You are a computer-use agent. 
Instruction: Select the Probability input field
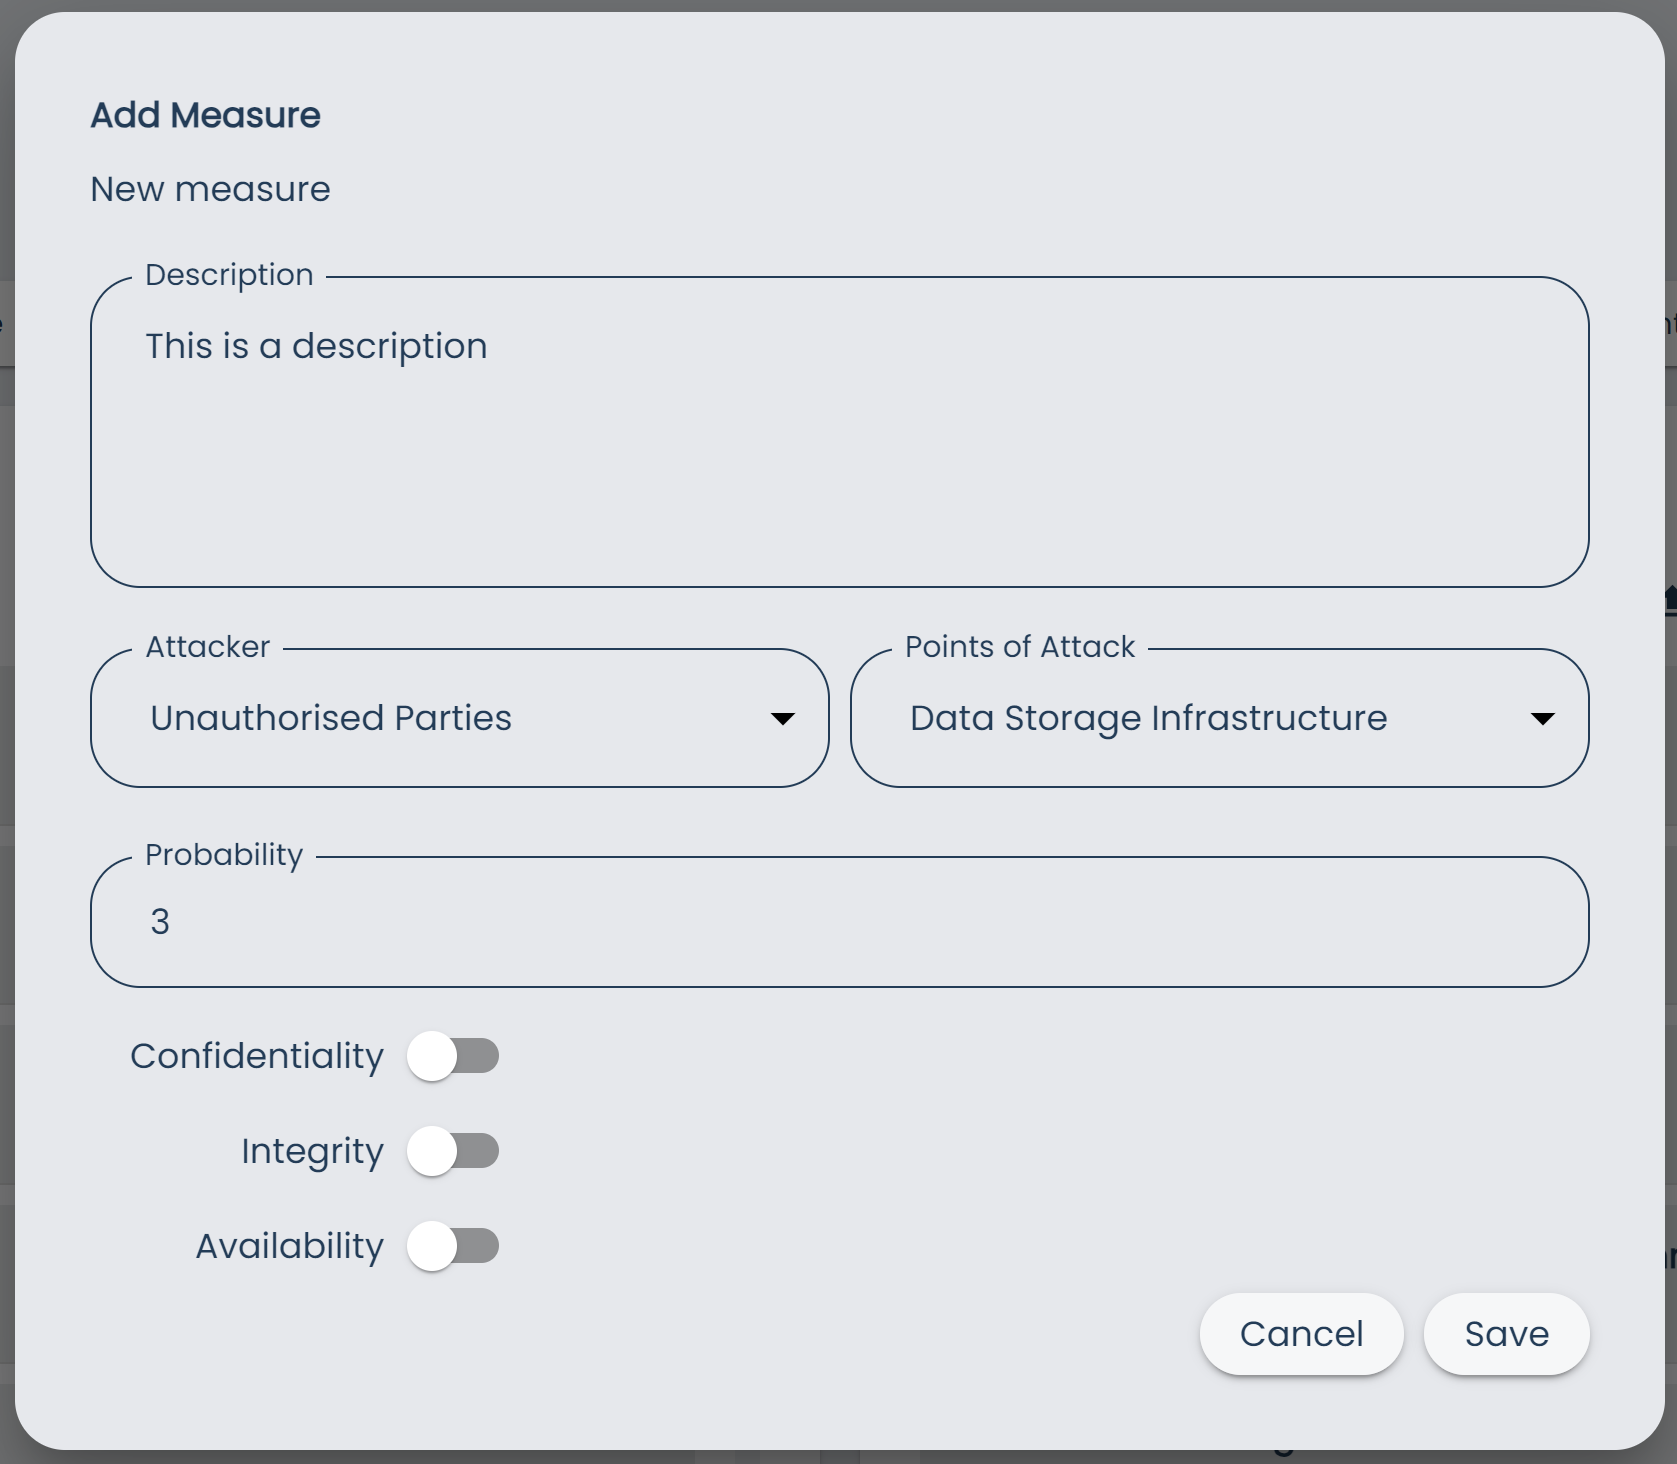(840, 921)
